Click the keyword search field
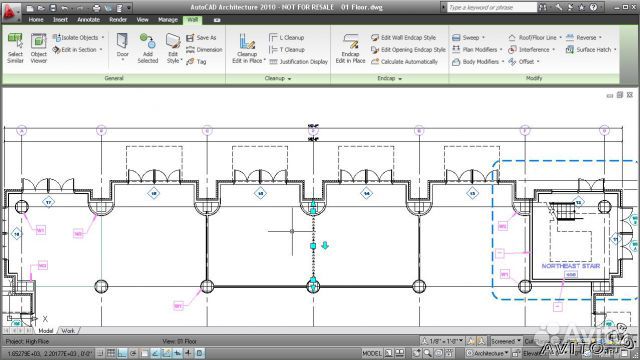The width and height of the screenshot is (640, 360). click(492, 7)
